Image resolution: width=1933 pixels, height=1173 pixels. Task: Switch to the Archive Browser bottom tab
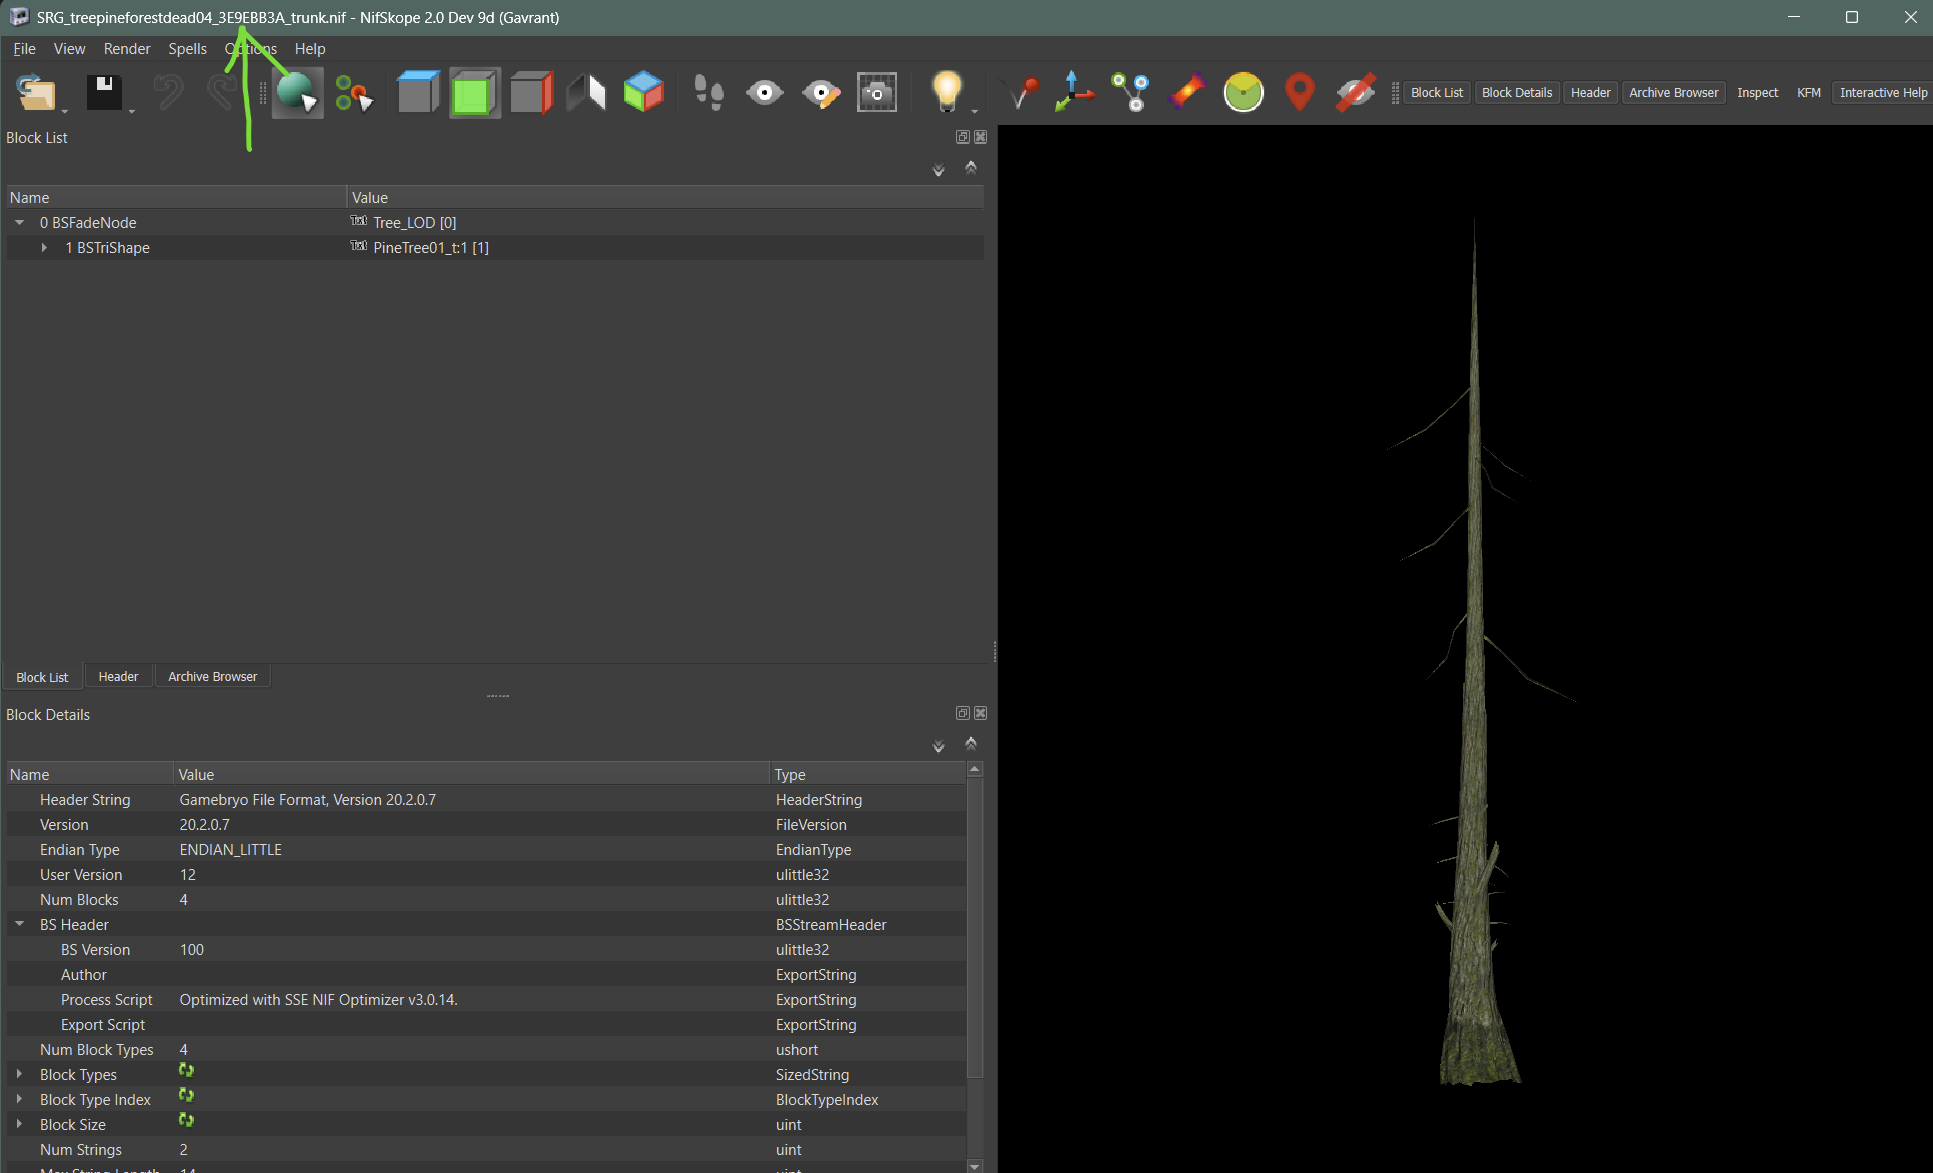click(x=212, y=677)
